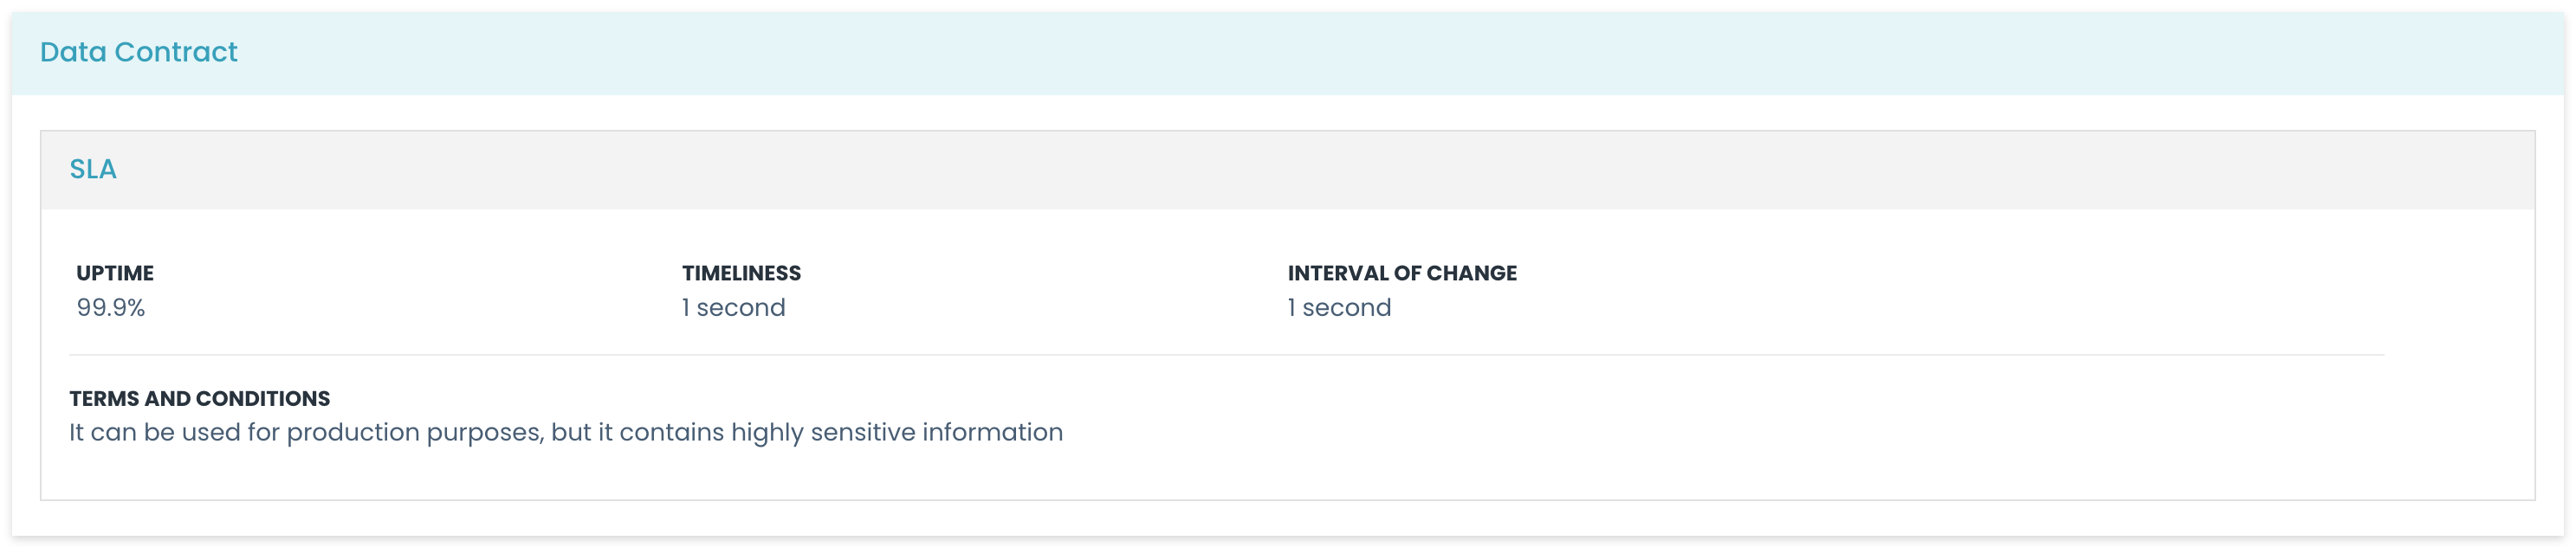Collapse the SLA section title
Image resolution: width=2576 pixels, height=547 pixels.
(x=93, y=169)
